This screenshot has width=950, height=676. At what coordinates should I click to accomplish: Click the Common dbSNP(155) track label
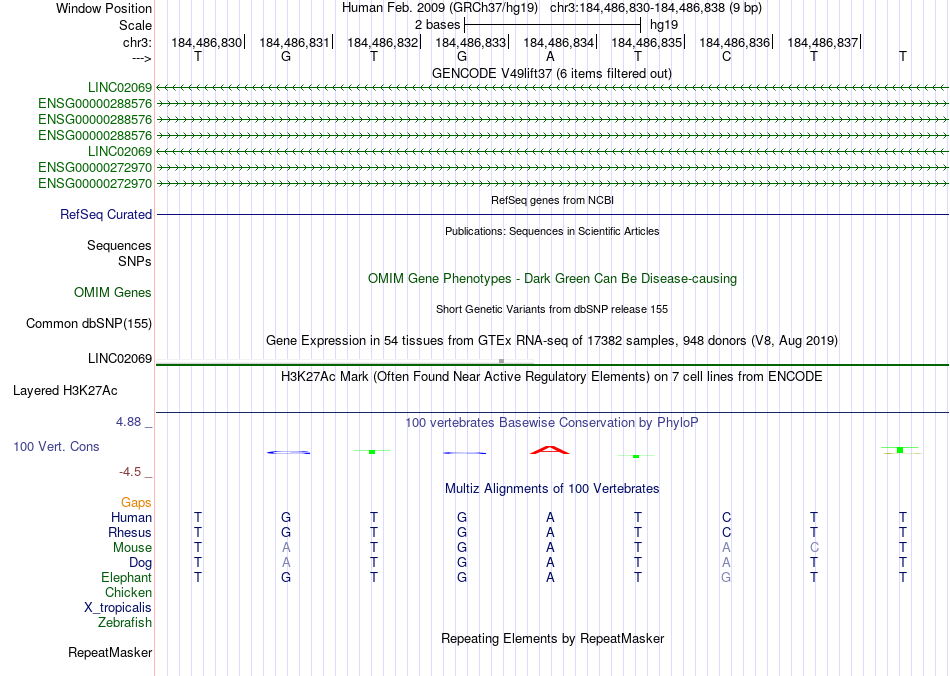click(89, 323)
